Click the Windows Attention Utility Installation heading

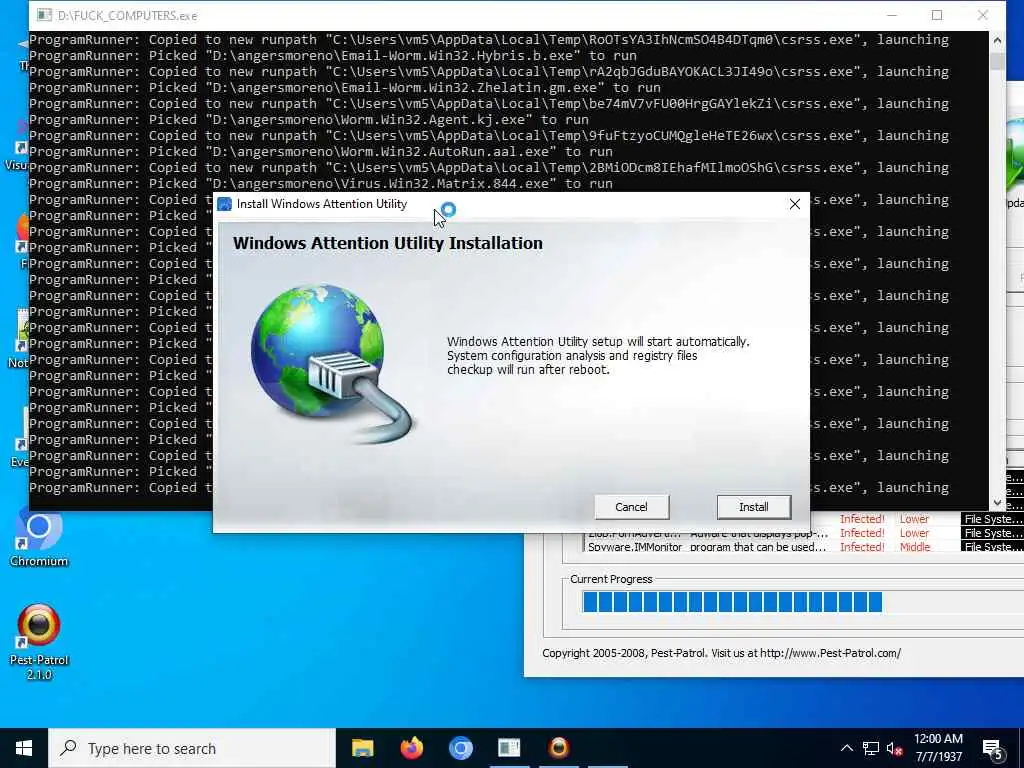[388, 243]
